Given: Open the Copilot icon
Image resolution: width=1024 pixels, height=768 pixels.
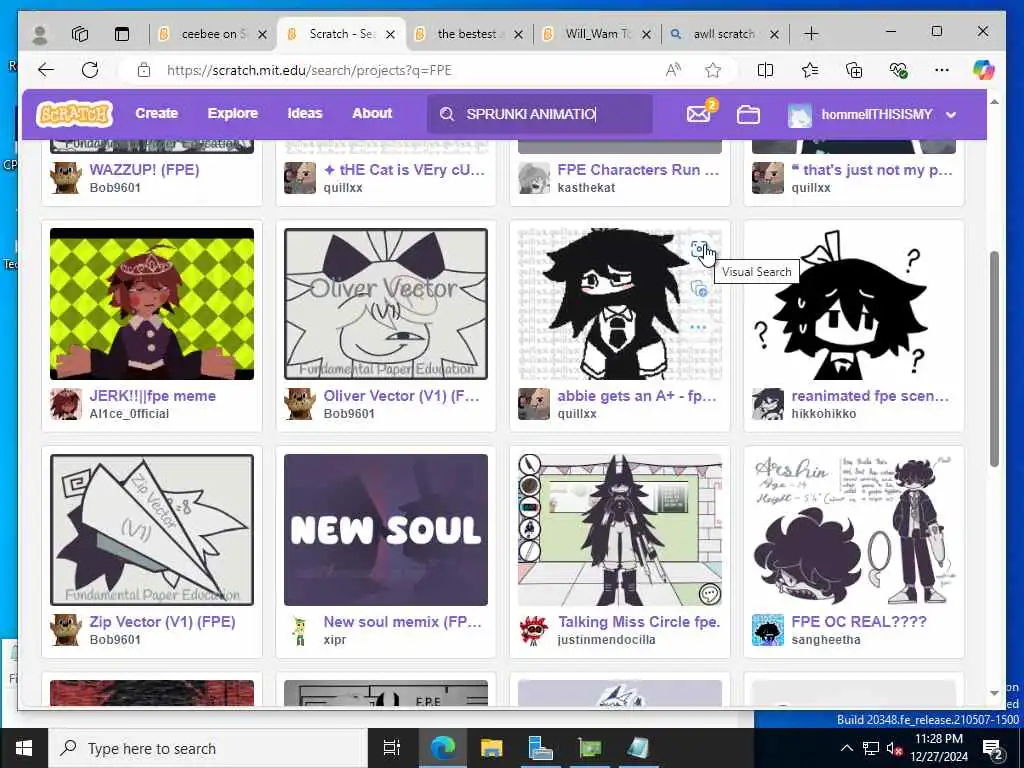Looking at the screenshot, I should tap(983, 70).
